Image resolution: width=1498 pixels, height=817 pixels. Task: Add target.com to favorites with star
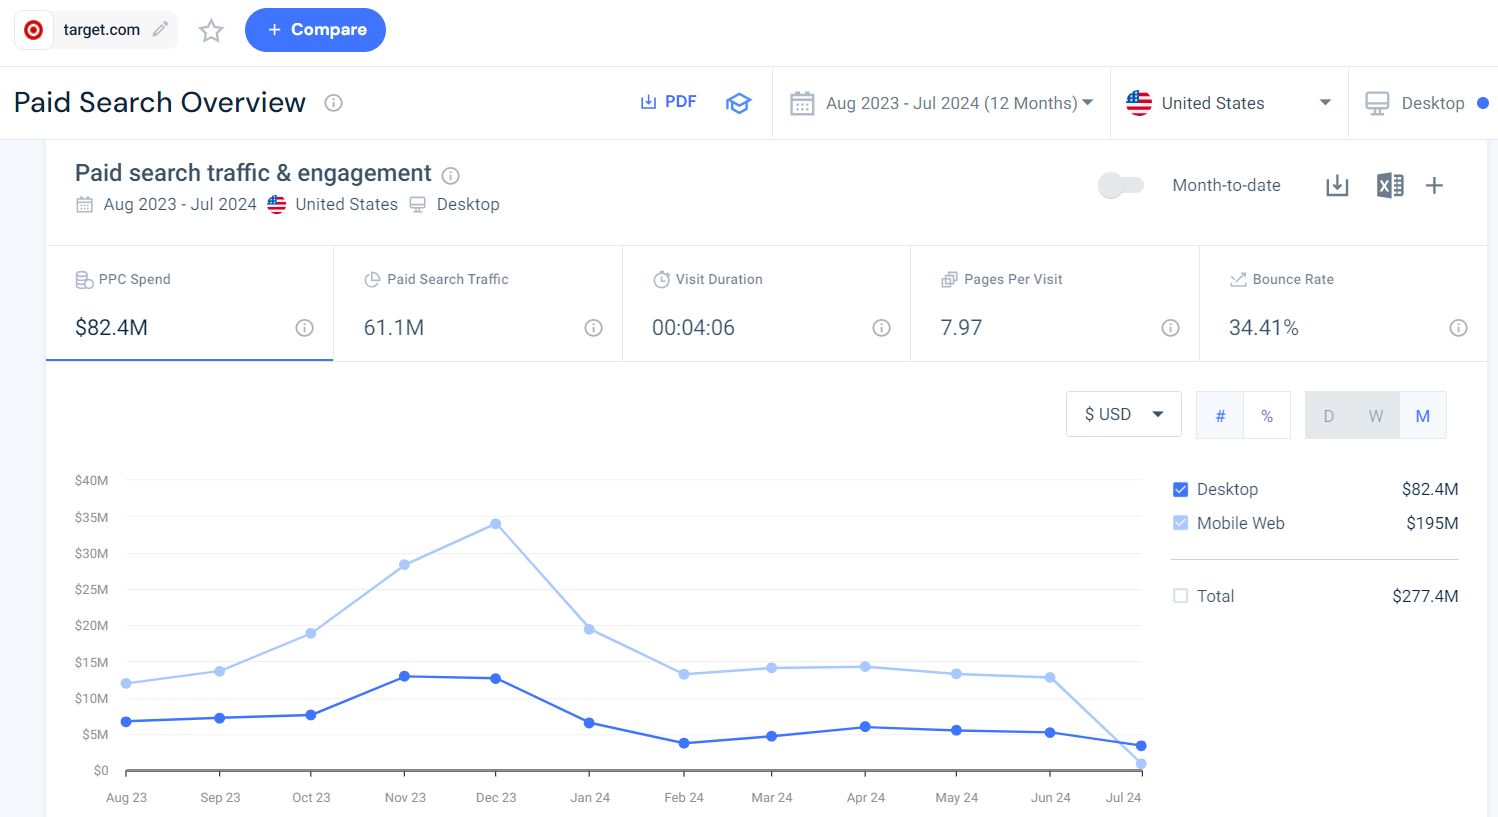tap(211, 31)
